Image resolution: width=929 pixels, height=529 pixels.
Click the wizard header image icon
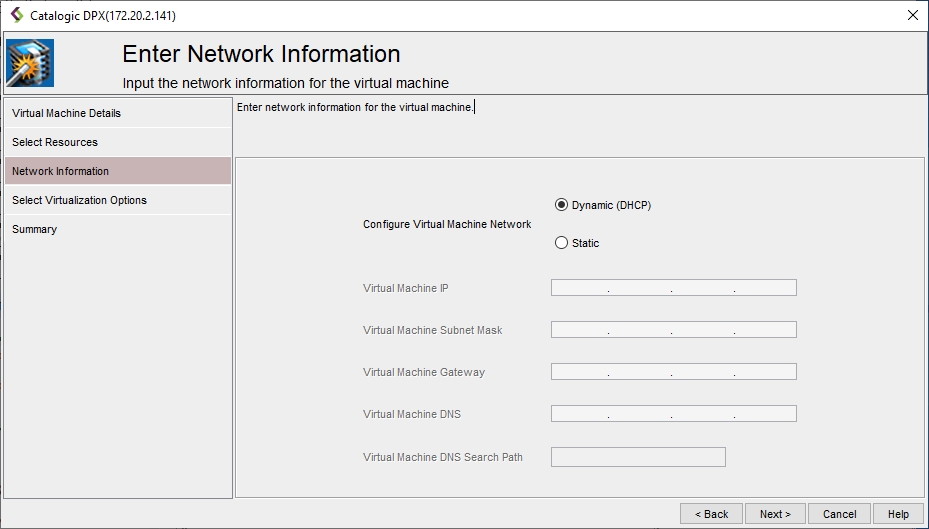click(30, 63)
